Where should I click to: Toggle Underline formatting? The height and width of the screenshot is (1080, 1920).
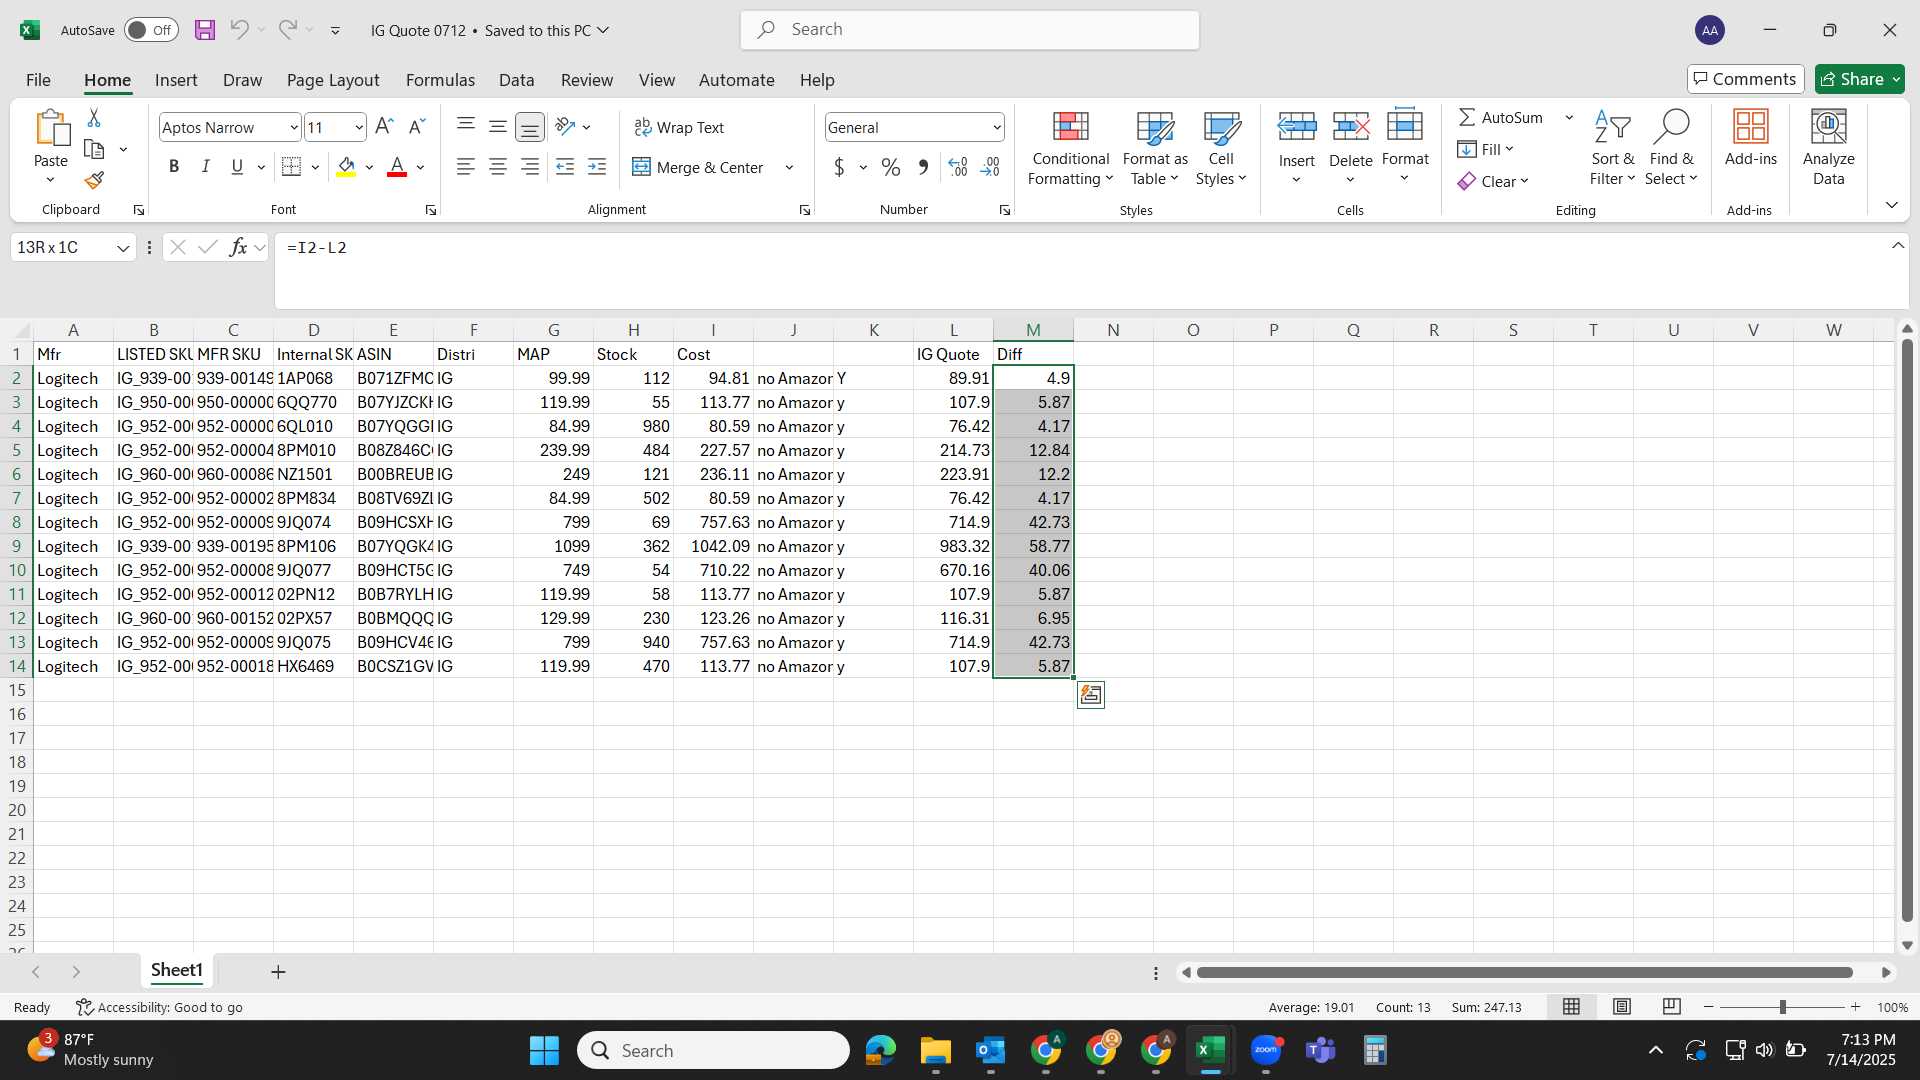pyautogui.click(x=237, y=167)
